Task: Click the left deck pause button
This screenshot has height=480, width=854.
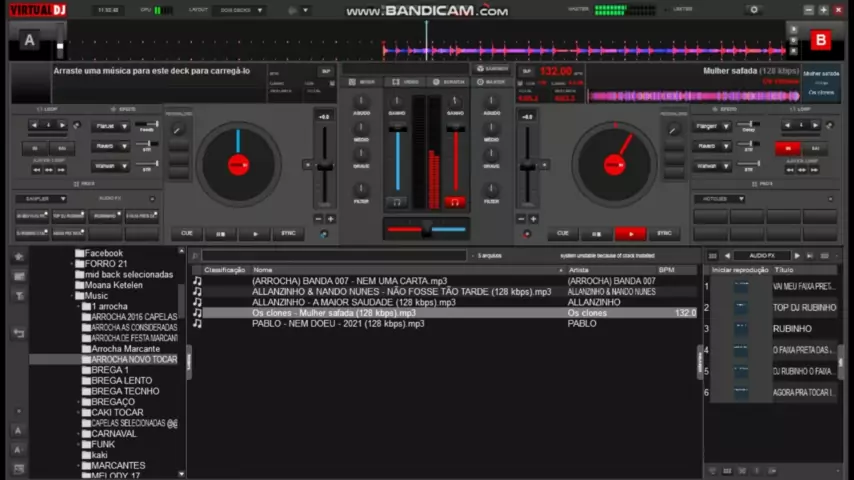Action: [221, 233]
